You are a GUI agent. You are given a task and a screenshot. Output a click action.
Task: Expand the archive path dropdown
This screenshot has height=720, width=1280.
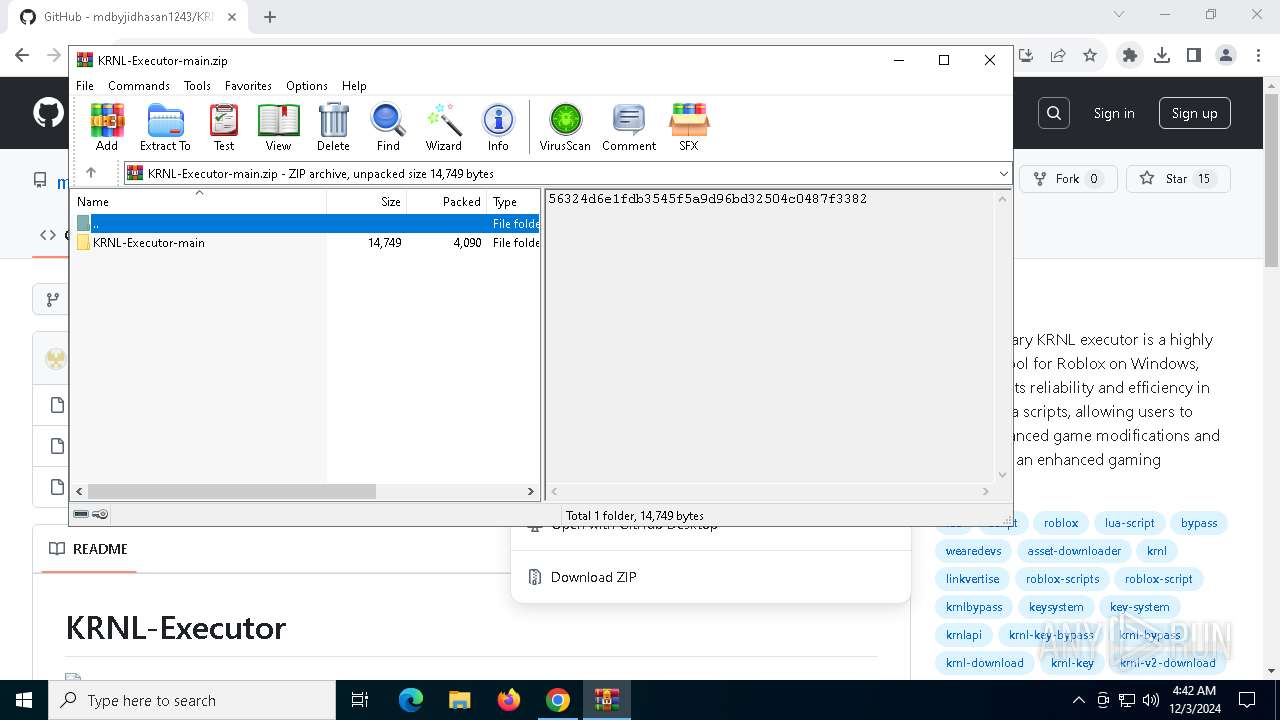pyautogui.click(x=1003, y=174)
